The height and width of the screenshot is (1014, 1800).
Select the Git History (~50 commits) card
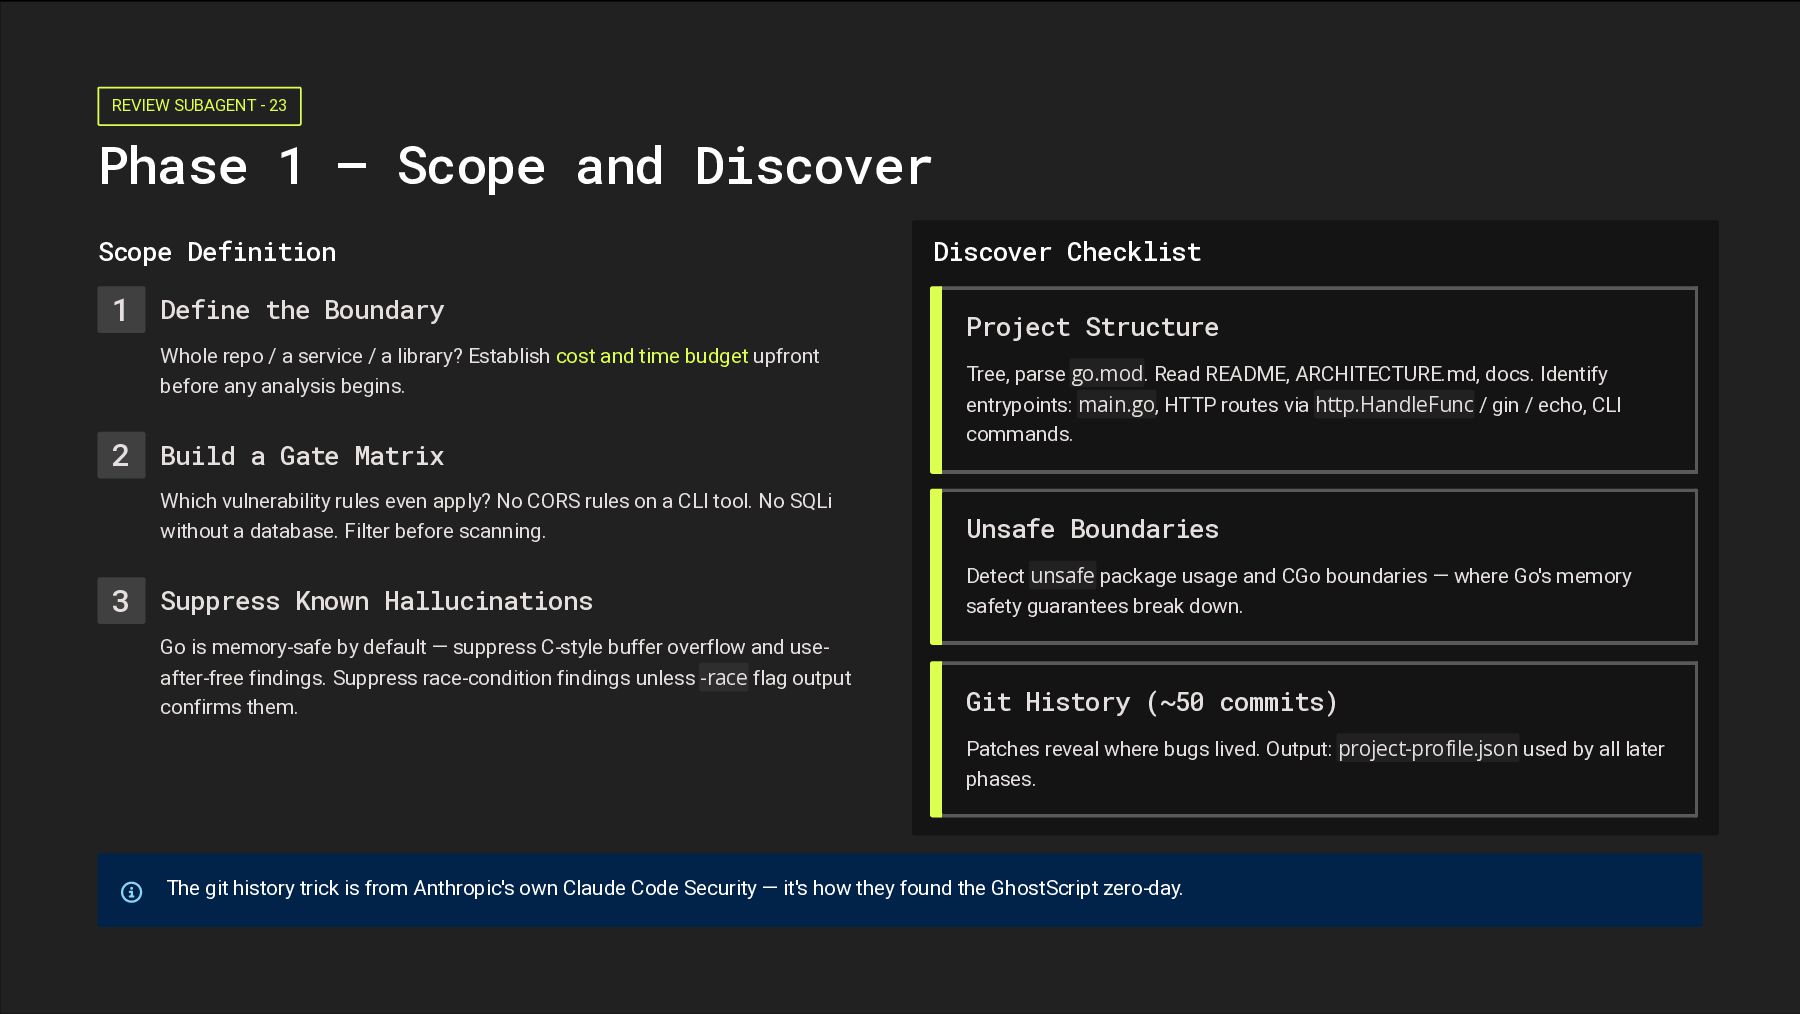(x=1314, y=739)
